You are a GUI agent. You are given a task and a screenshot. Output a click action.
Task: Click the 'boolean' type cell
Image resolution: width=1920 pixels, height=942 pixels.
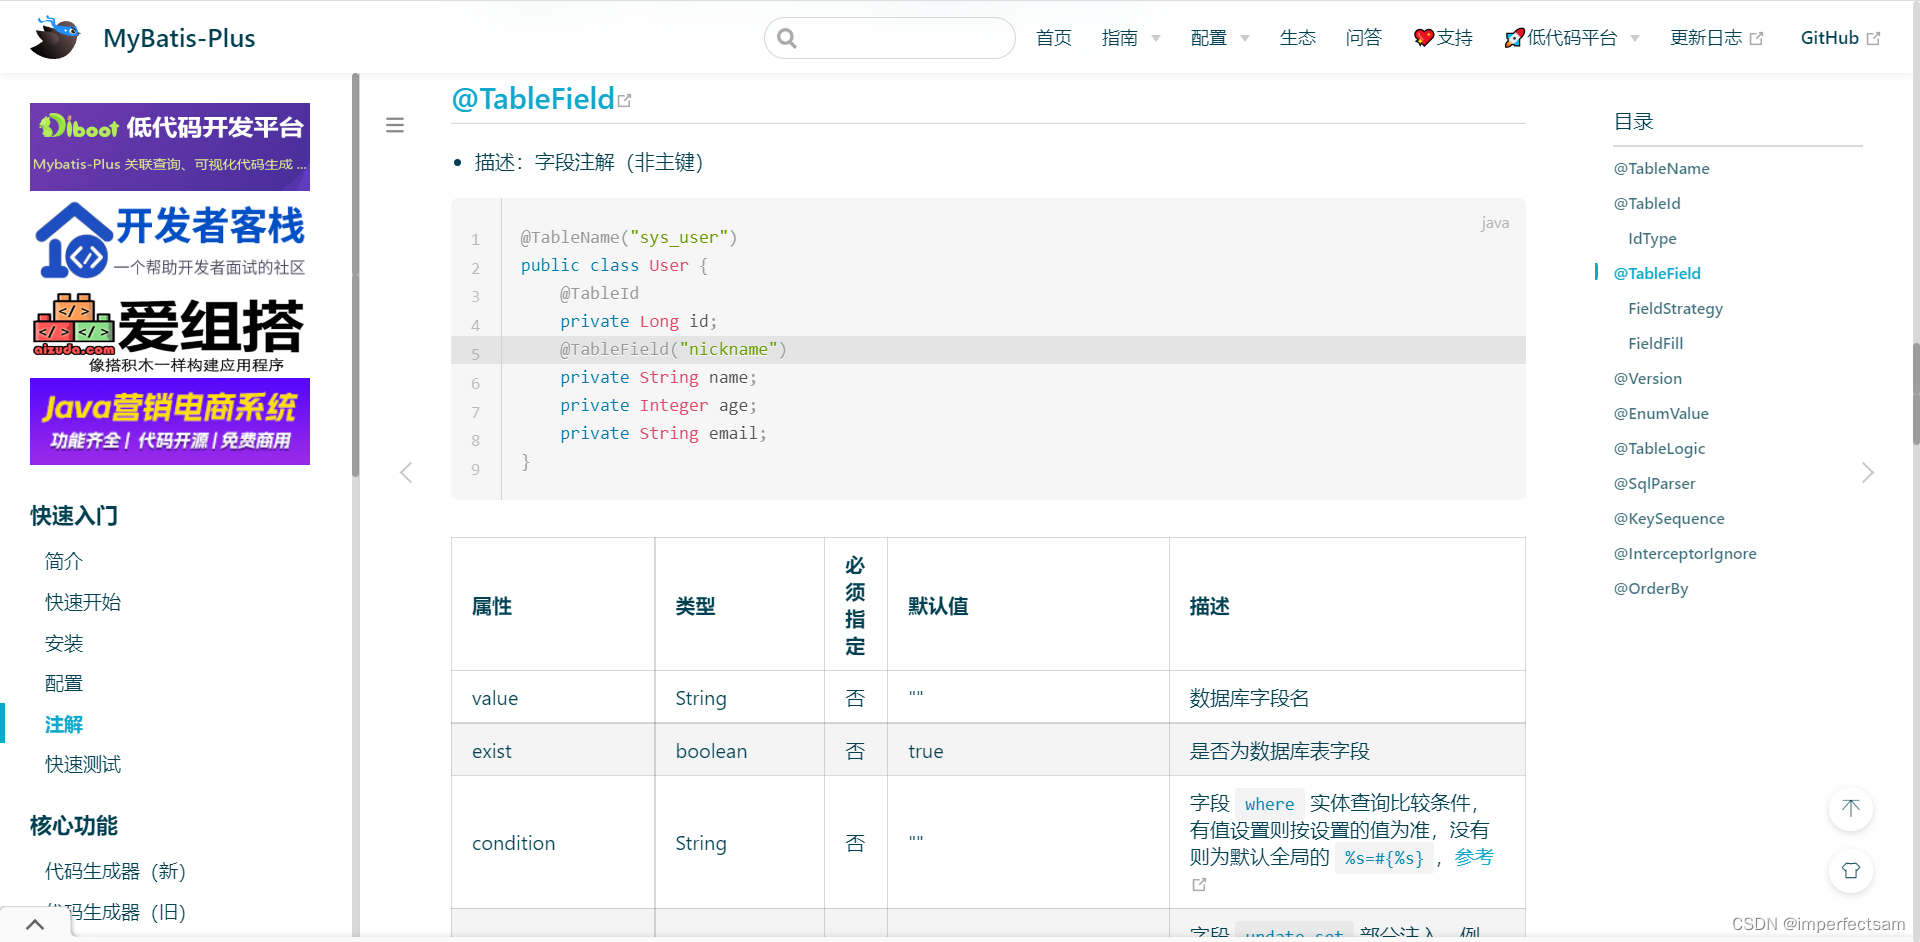point(739,750)
